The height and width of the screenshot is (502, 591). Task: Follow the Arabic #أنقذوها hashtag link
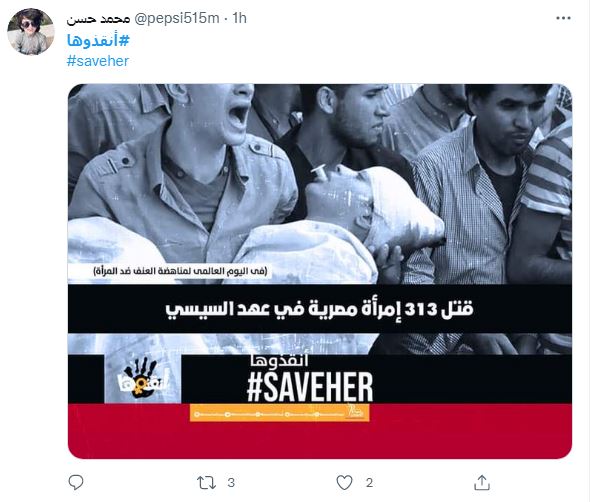tap(98, 40)
